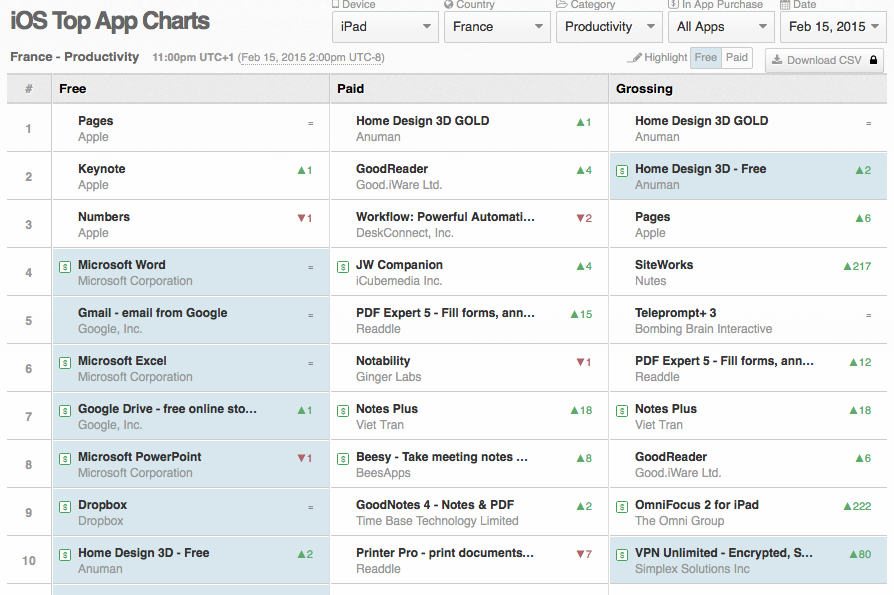Open the Keynote app link
This screenshot has width=894, height=595.
click(101, 169)
